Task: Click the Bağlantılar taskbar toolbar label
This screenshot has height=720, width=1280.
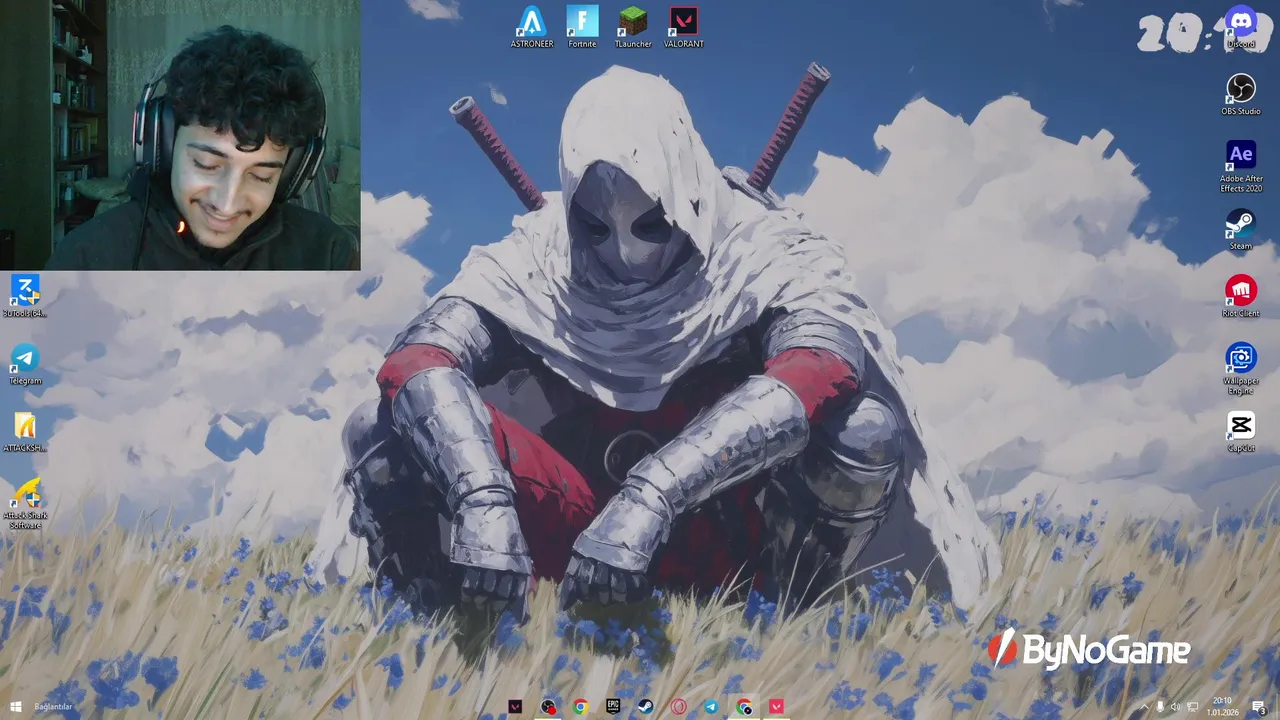Action: pos(54,707)
